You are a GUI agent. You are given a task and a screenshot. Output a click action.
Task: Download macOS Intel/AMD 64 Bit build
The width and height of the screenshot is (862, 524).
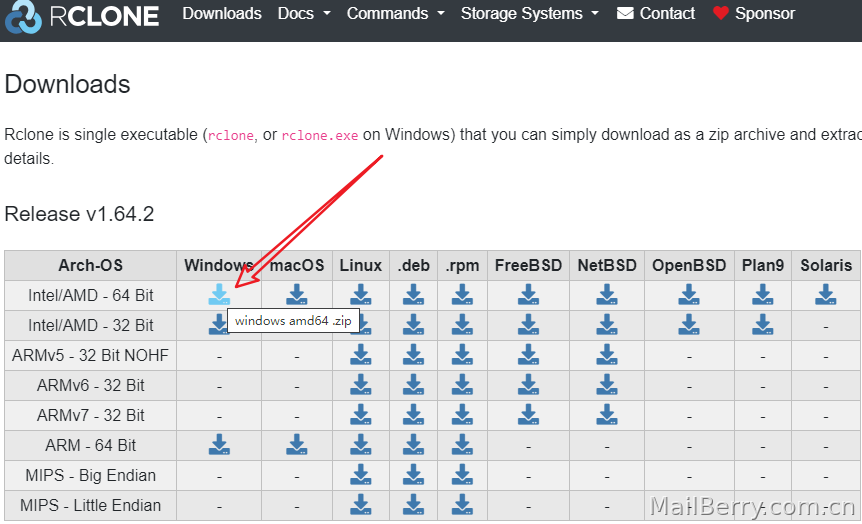point(297,295)
